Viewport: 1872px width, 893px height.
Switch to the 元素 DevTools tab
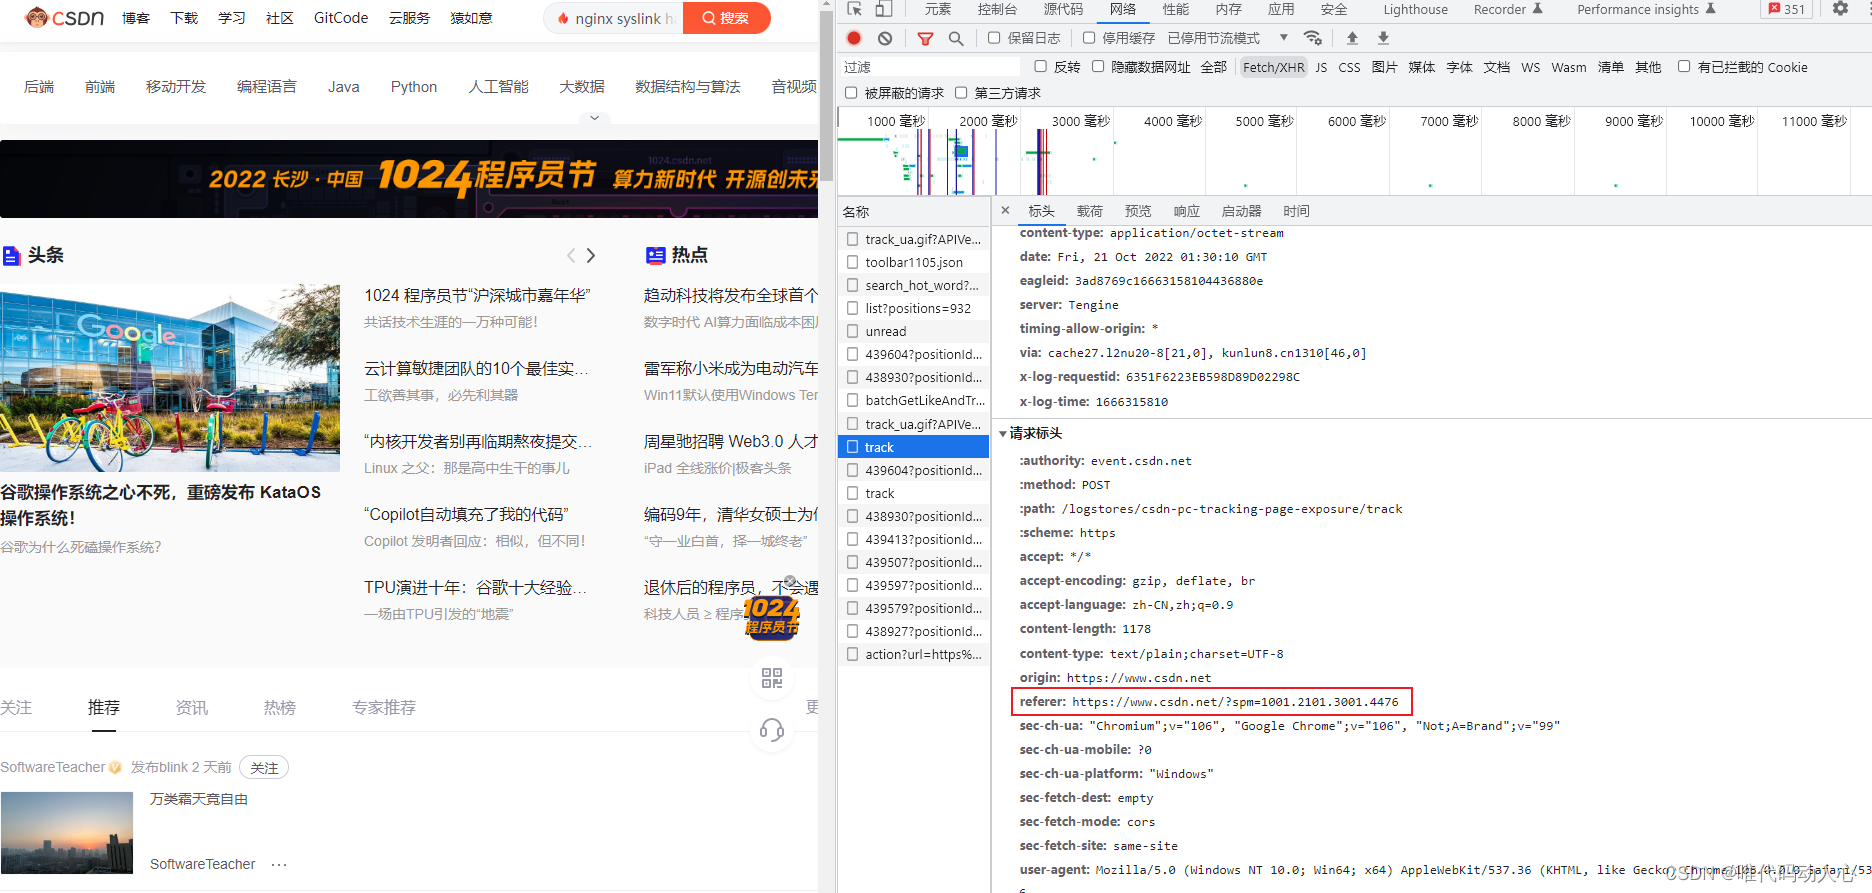[x=938, y=9]
